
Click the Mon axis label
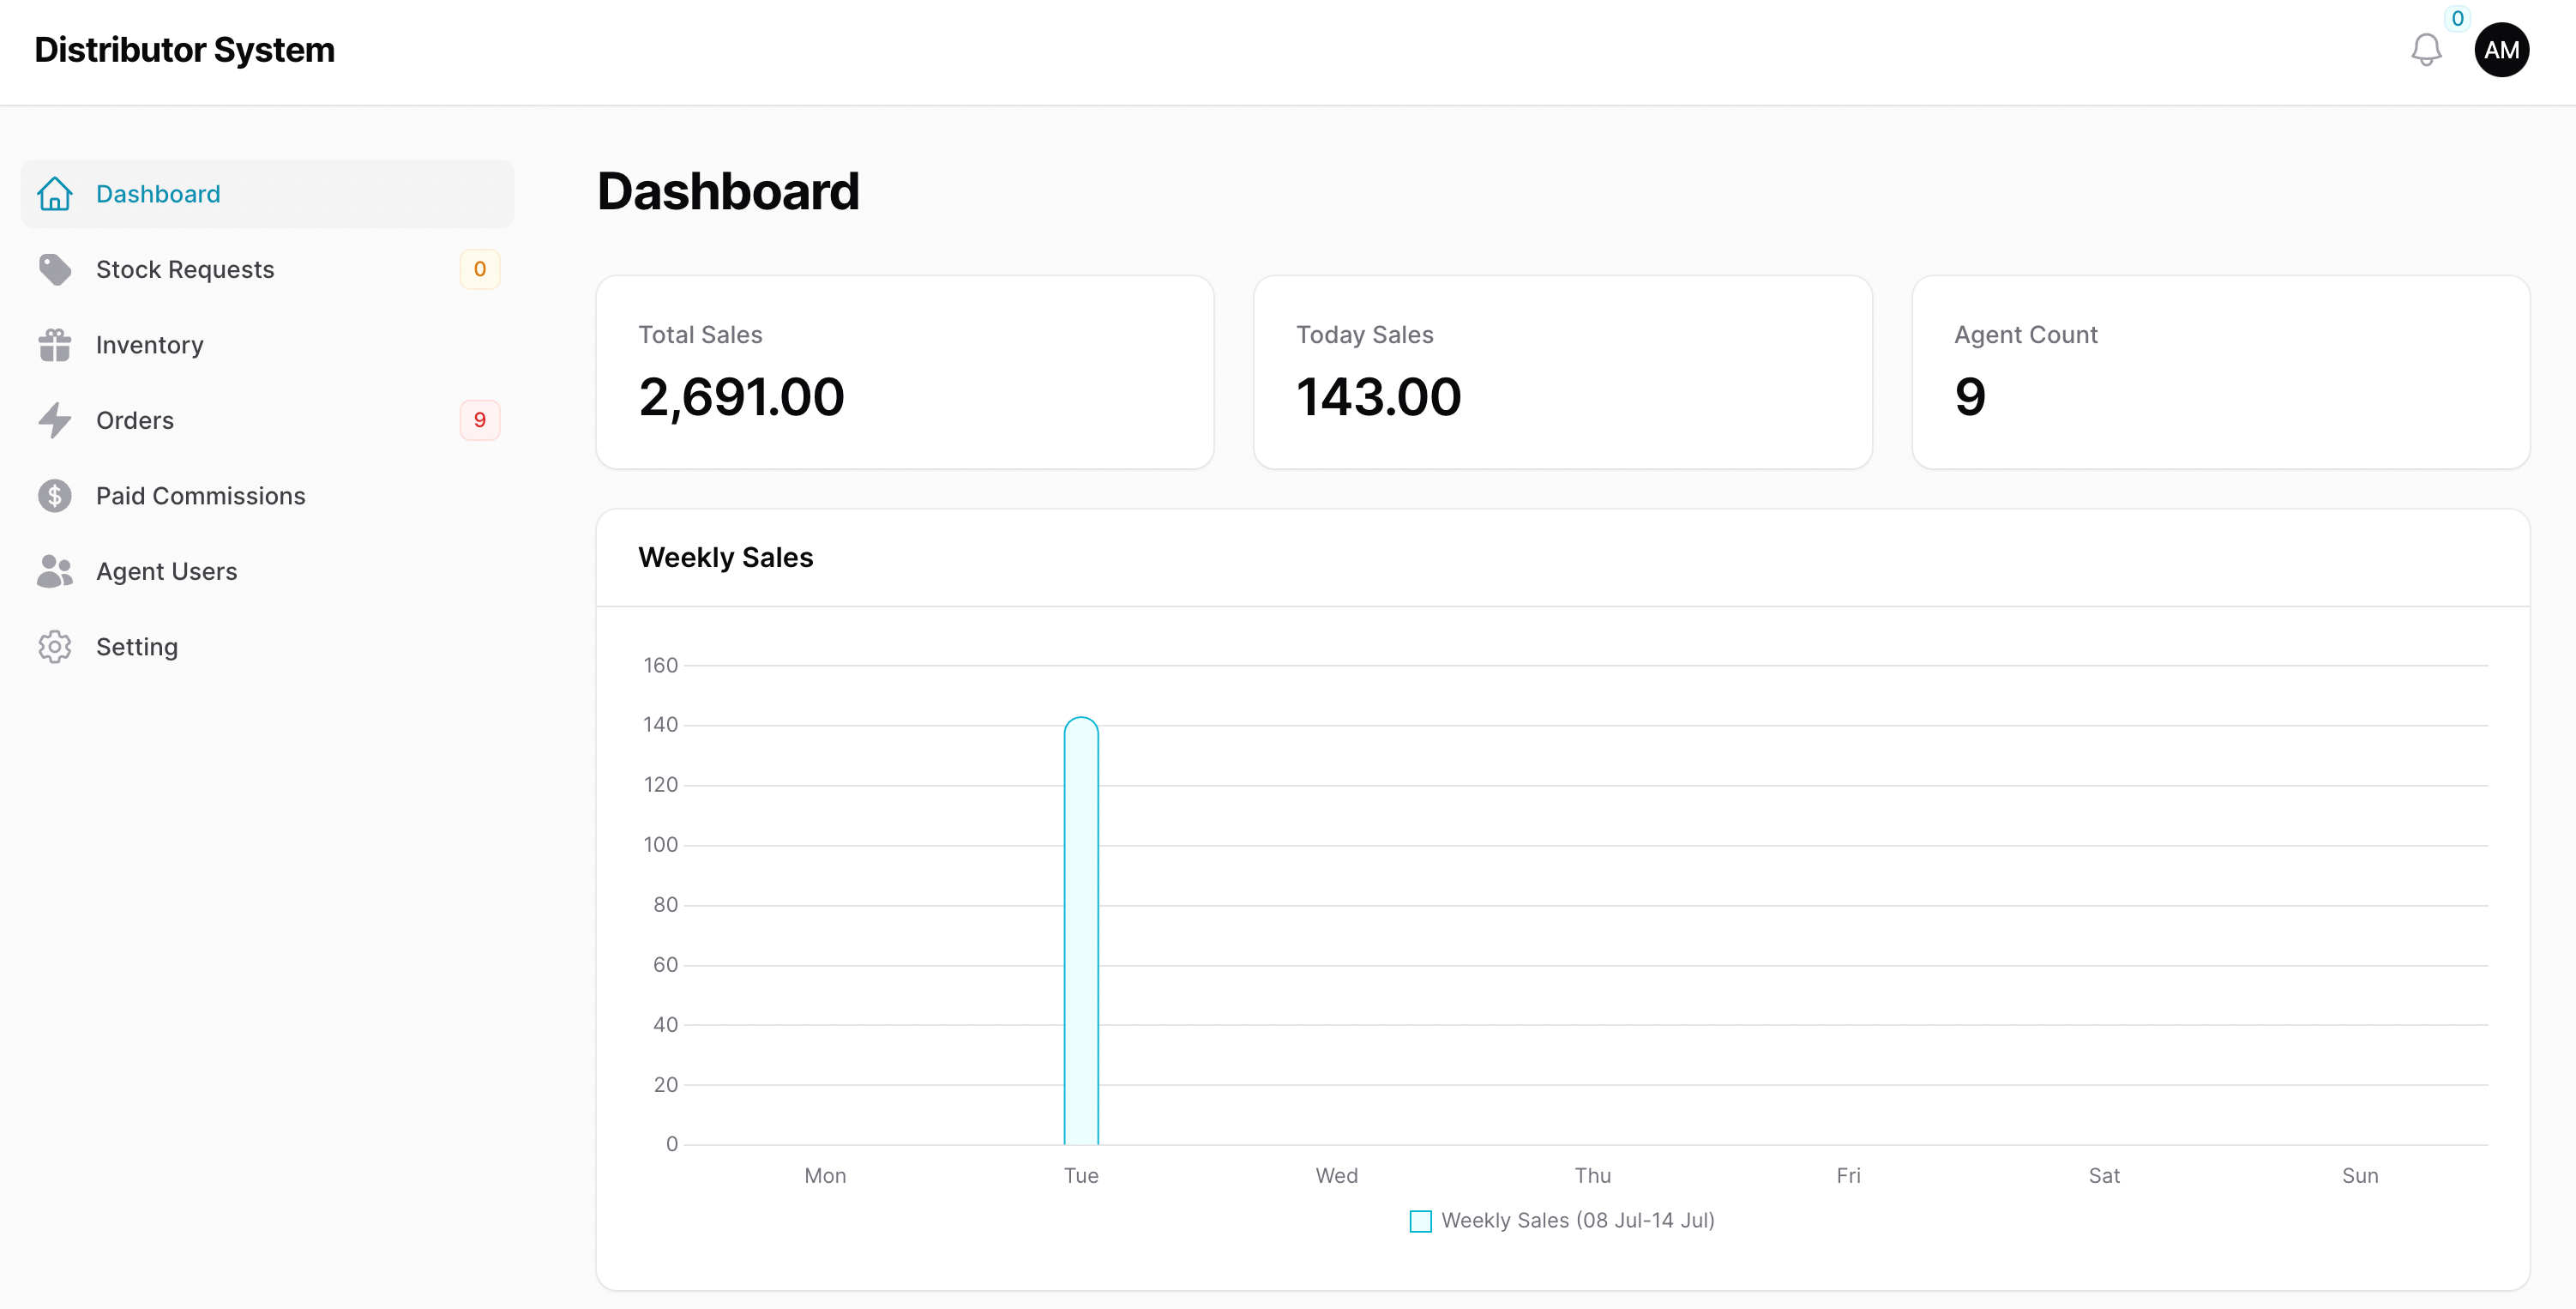[x=825, y=1176]
